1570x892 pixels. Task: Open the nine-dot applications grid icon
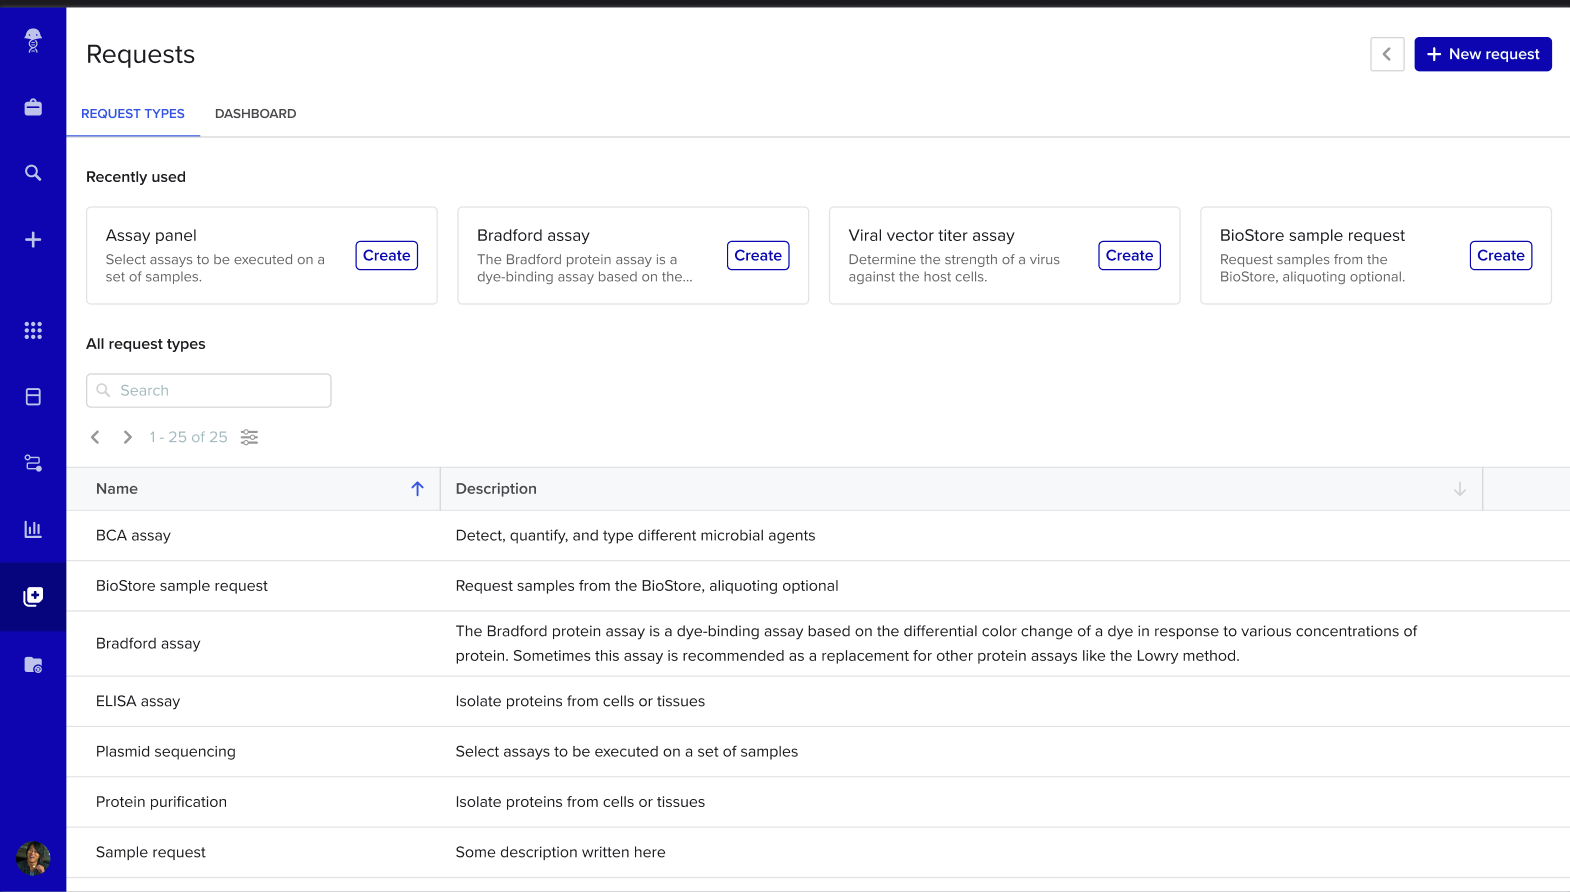[x=33, y=330]
